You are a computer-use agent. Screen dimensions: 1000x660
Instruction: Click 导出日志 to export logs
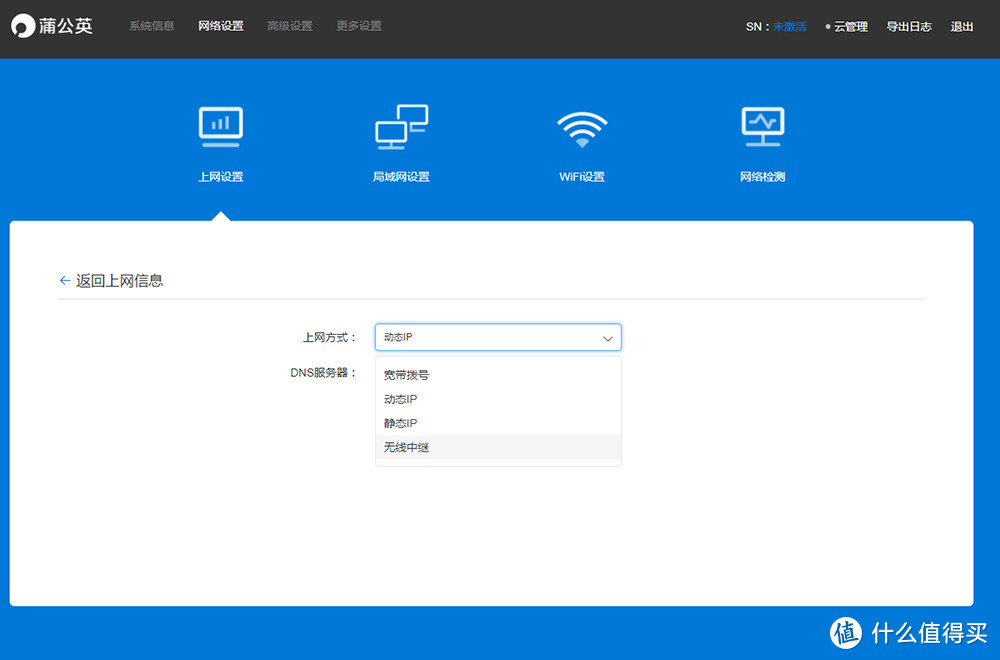909,26
